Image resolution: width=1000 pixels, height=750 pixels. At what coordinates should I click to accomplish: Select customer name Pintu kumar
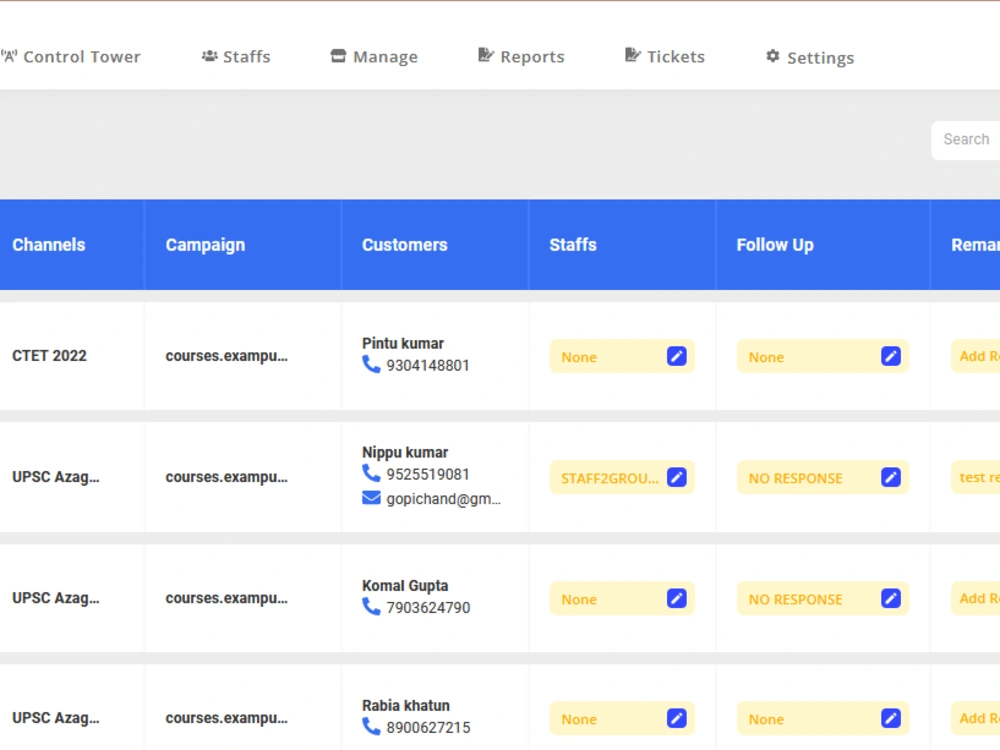[x=402, y=343]
